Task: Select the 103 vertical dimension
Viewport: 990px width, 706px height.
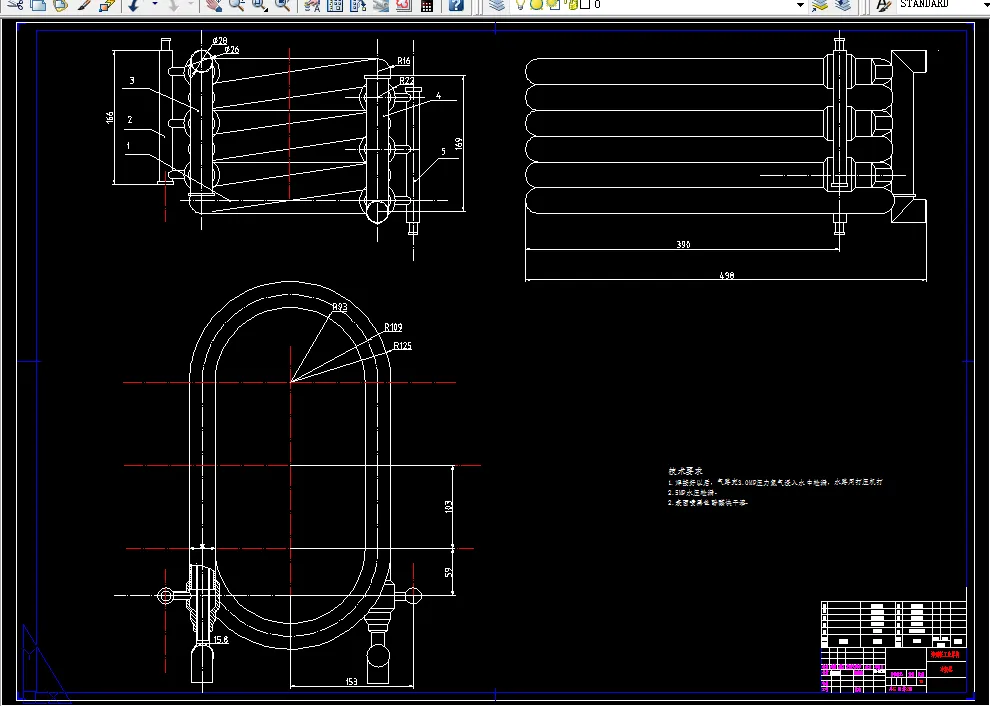Action: 449,506
